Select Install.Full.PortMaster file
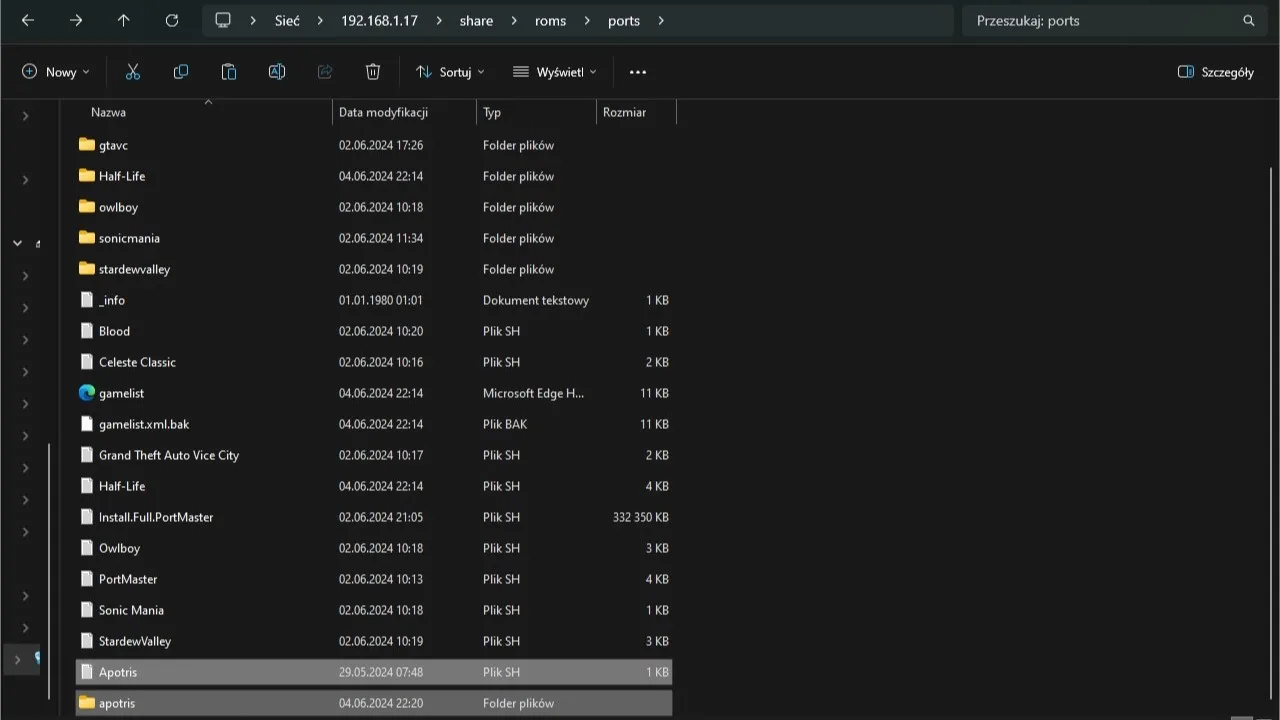The width and height of the screenshot is (1280, 720). [374, 517]
